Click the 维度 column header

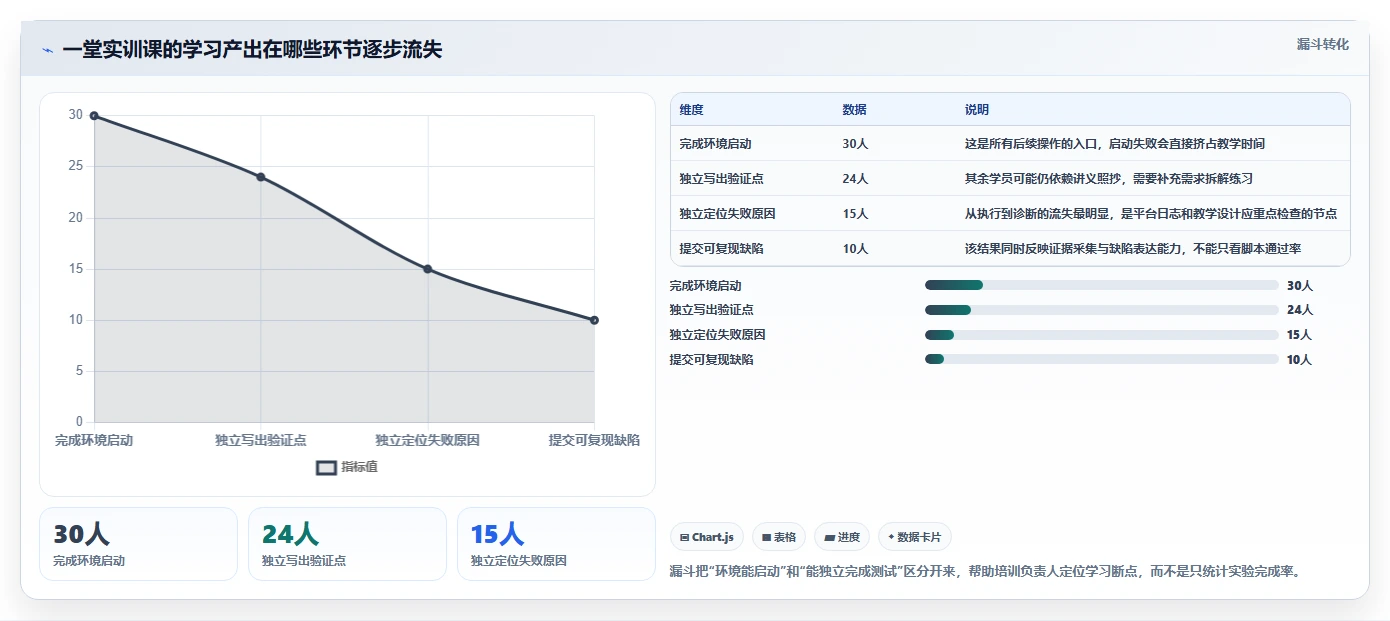(x=691, y=110)
